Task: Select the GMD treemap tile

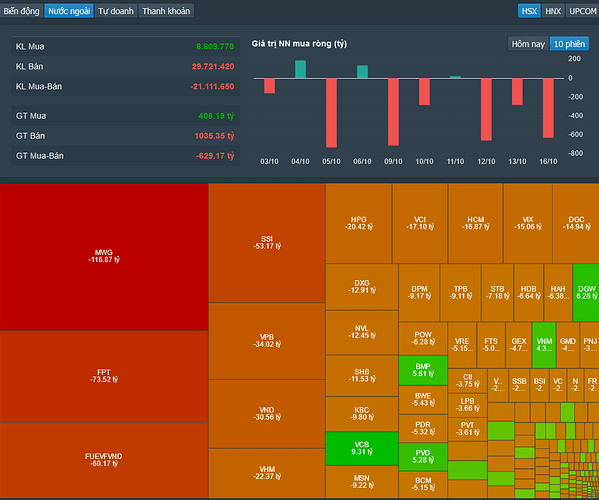Action: click(x=568, y=345)
